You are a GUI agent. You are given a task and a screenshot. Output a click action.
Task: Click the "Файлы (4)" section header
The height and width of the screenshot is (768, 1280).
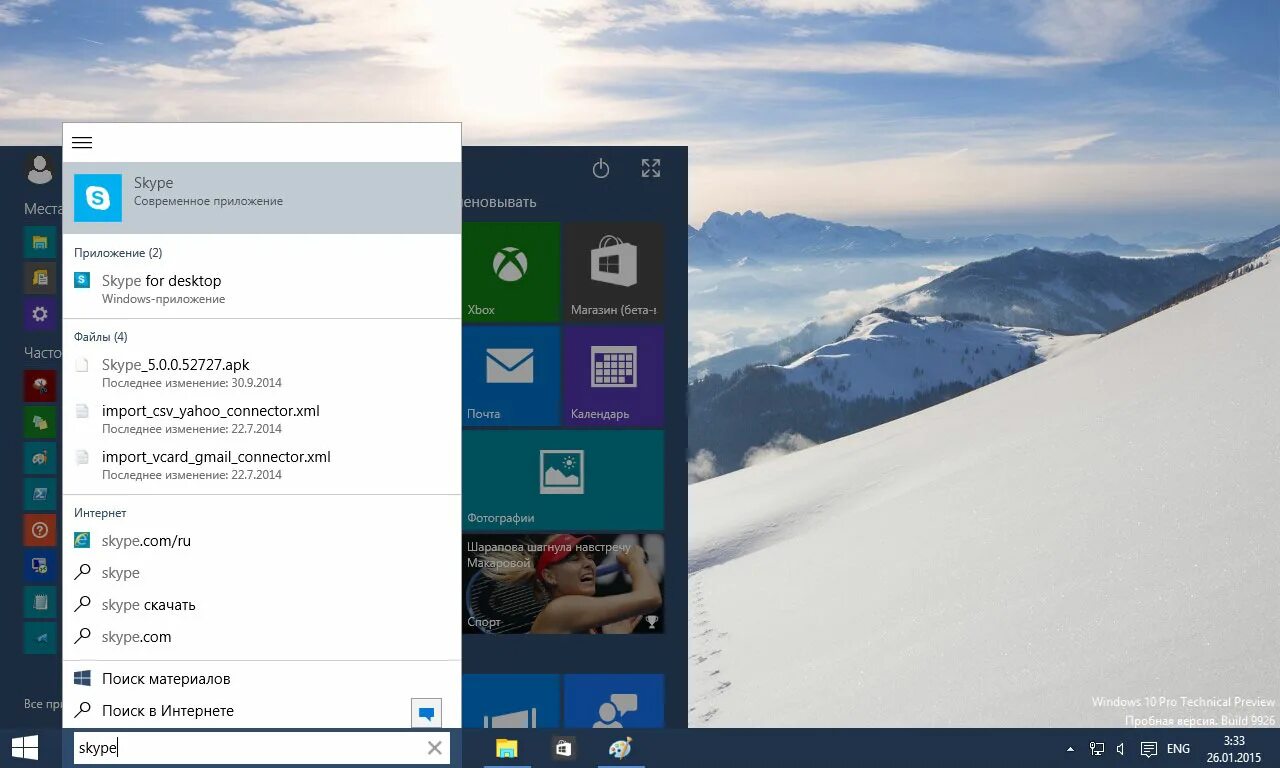tap(101, 337)
